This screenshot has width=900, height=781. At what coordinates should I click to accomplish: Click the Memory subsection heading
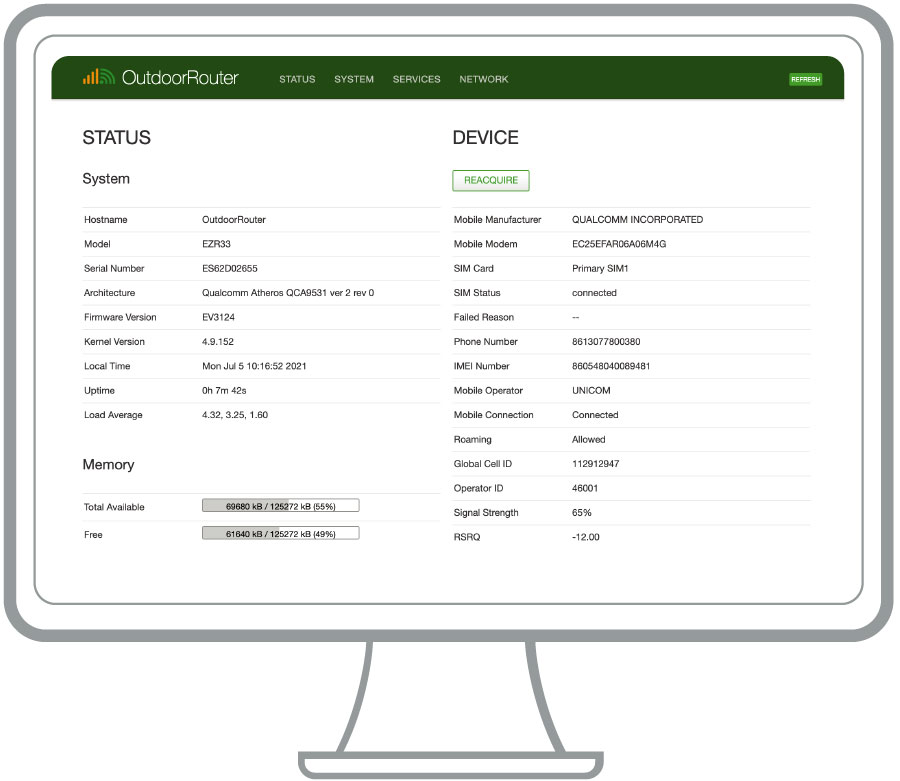pyautogui.click(x=108, y=464)
